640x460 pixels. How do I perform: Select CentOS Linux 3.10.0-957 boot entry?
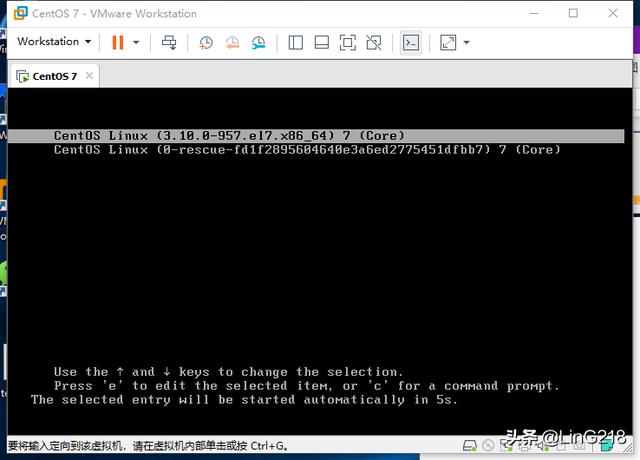316,136
